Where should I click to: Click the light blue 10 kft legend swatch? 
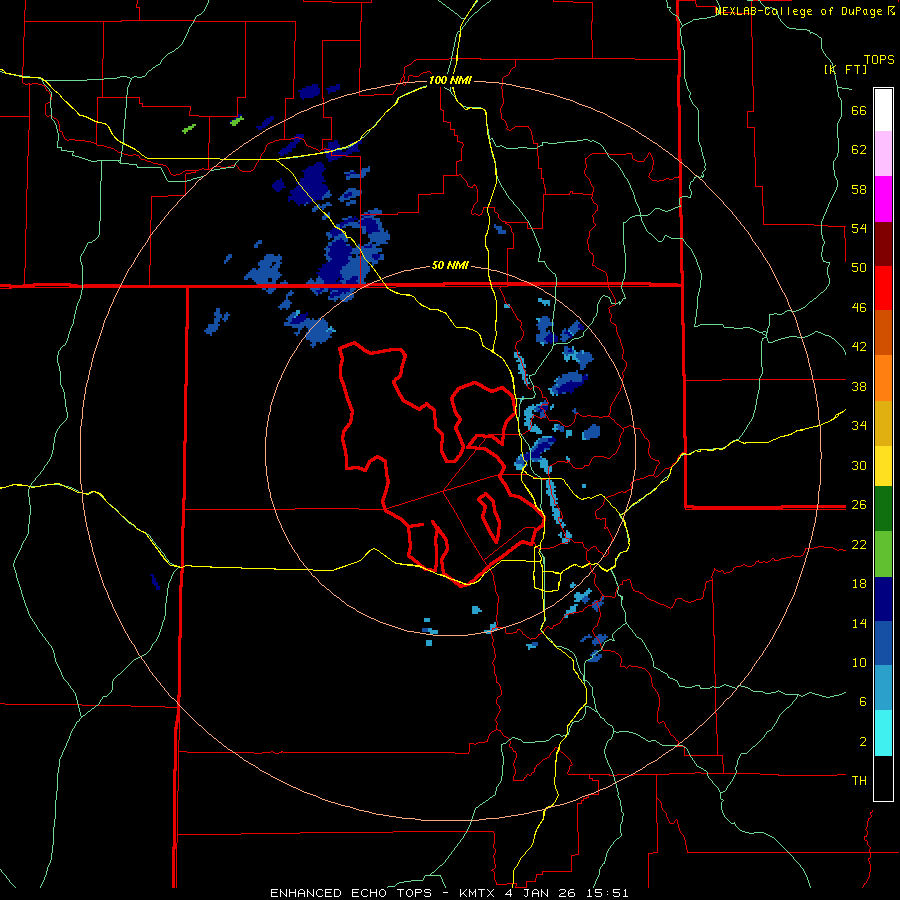click(x=883, y=688)
